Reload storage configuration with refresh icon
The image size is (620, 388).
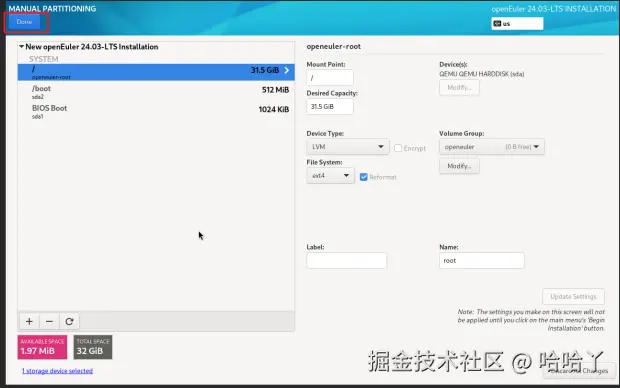tap(70, 321)
